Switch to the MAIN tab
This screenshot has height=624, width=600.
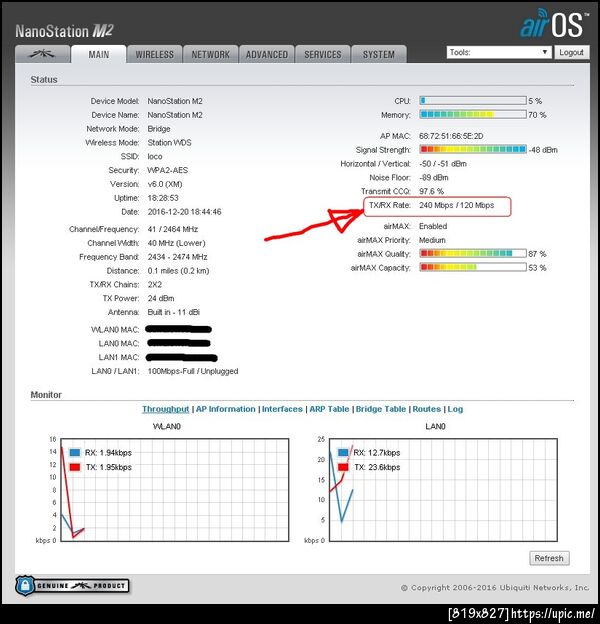(x=99, y=54)
